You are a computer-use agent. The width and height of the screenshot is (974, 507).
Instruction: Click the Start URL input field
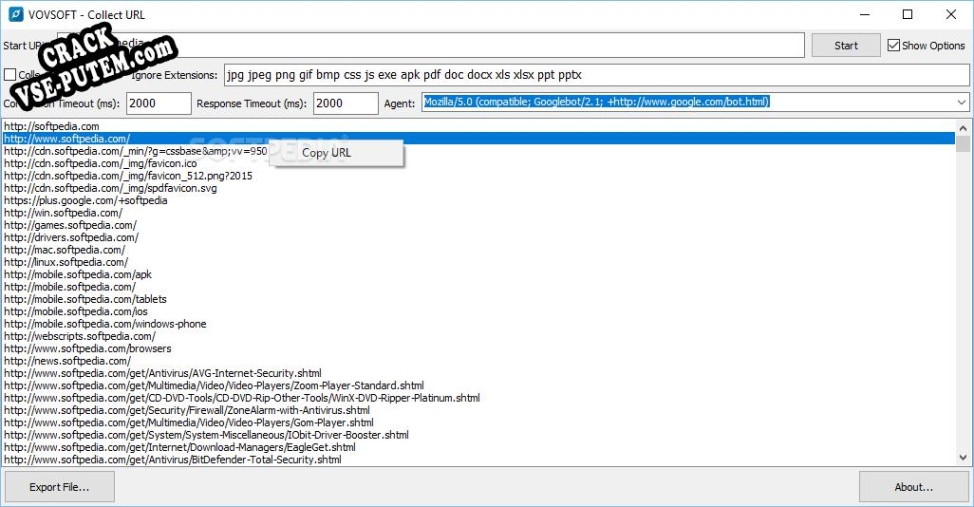(x=430, y=45)
